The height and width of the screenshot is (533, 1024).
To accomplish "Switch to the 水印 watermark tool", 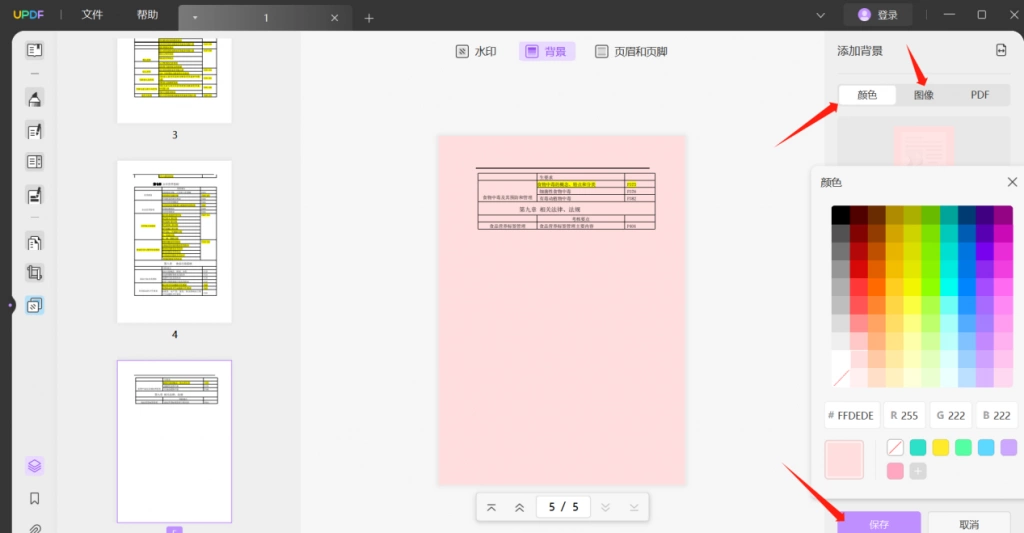I will (476, 52).
